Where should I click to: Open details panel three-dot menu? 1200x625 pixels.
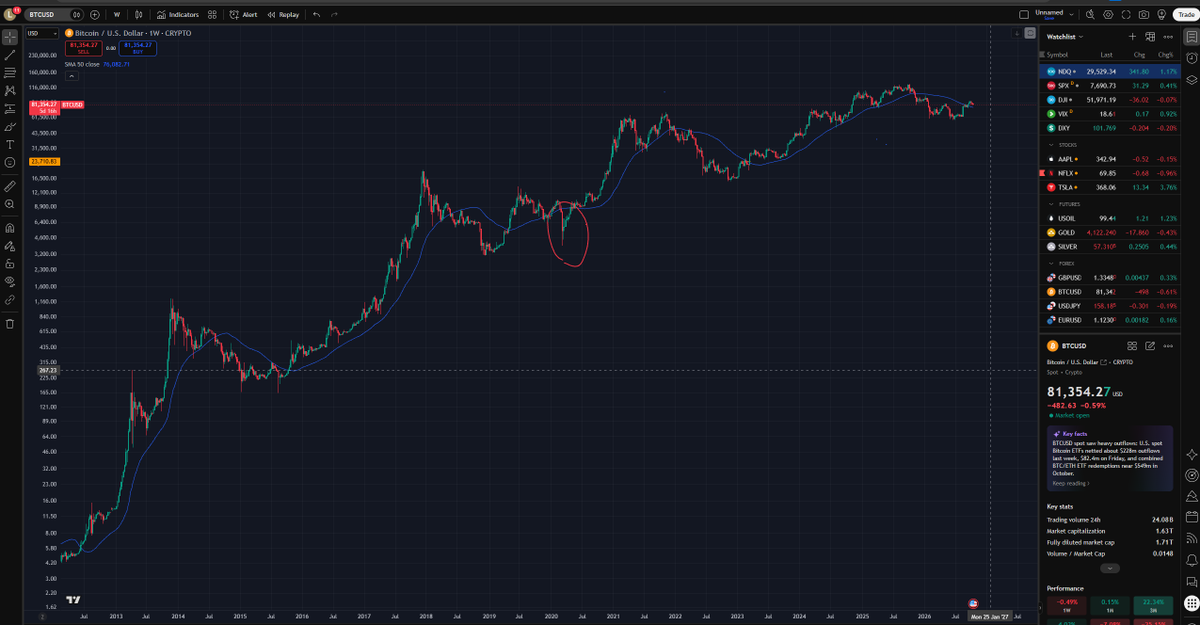(1167, 346)
